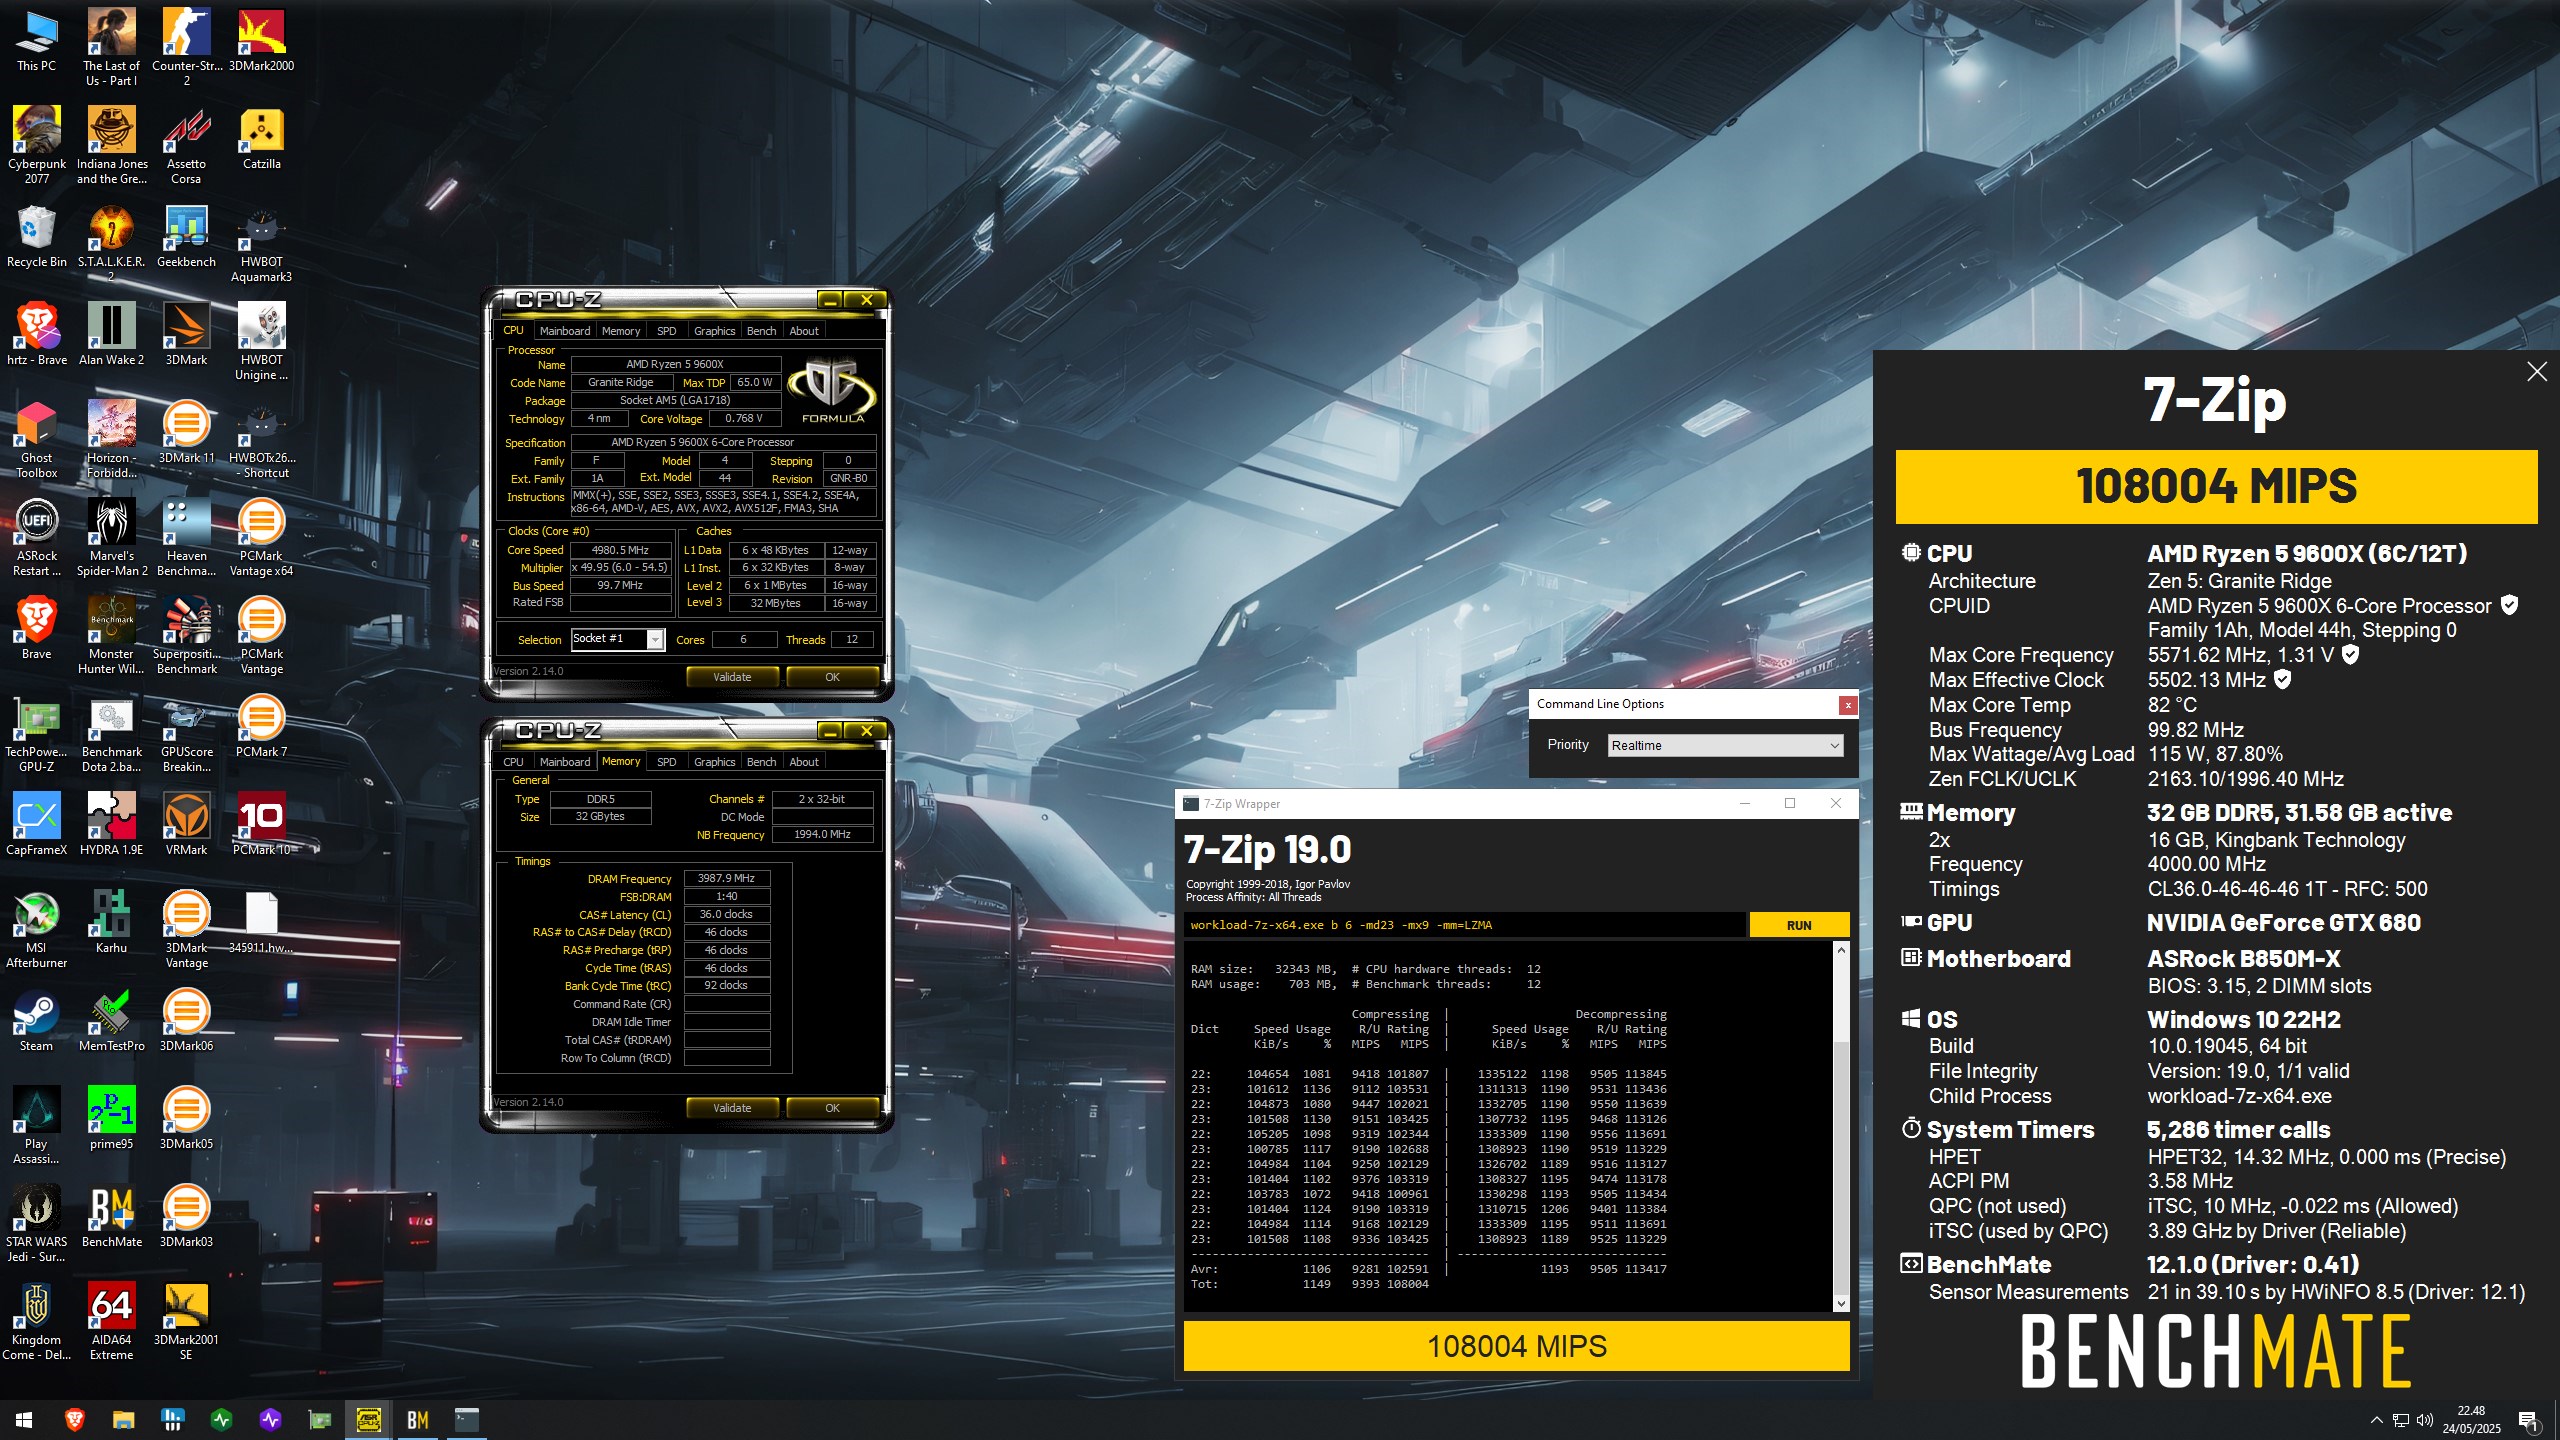
Task: Launch Heaven Benchmark shortcut
Action: pyautogui.click(x=186, y=537)
